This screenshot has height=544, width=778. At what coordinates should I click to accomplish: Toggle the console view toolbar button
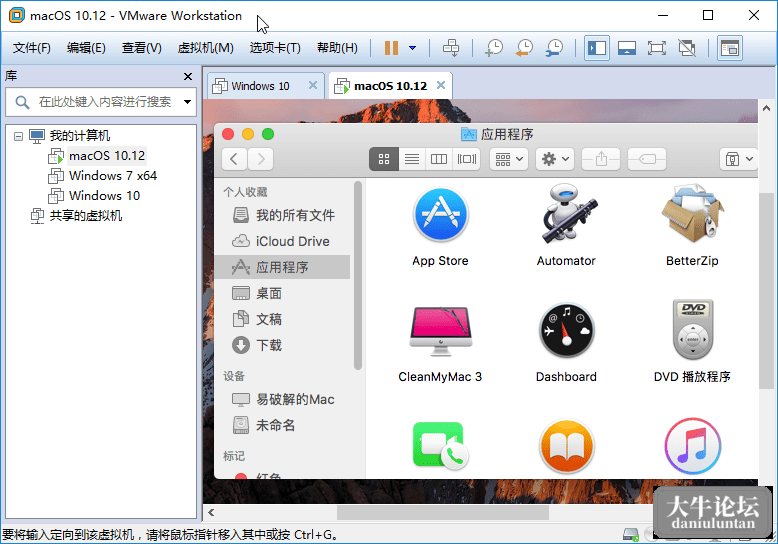(x=730, y=48)
